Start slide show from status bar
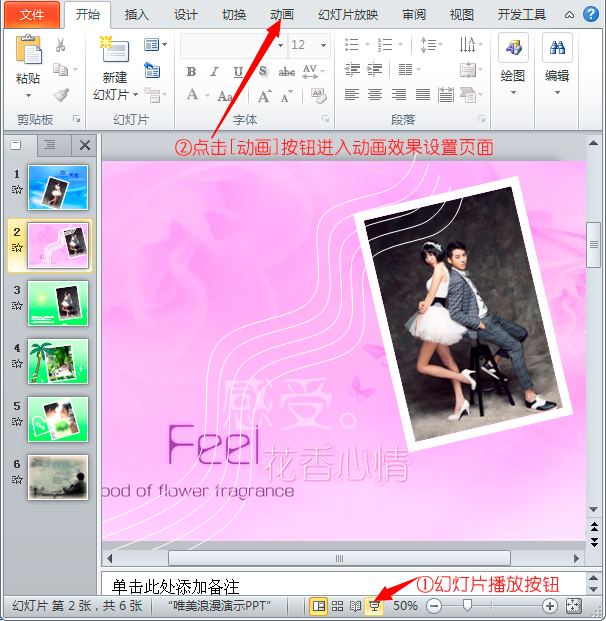This screenshot has height=621, width=606. (374, 606)
